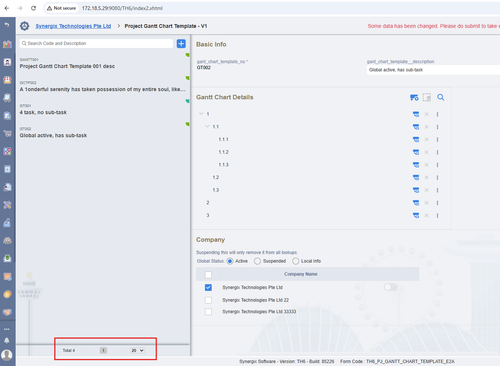The height and width of the screenshot is (366, 500).
Task: Click the browser address bar URL
Action: (122, 8)
